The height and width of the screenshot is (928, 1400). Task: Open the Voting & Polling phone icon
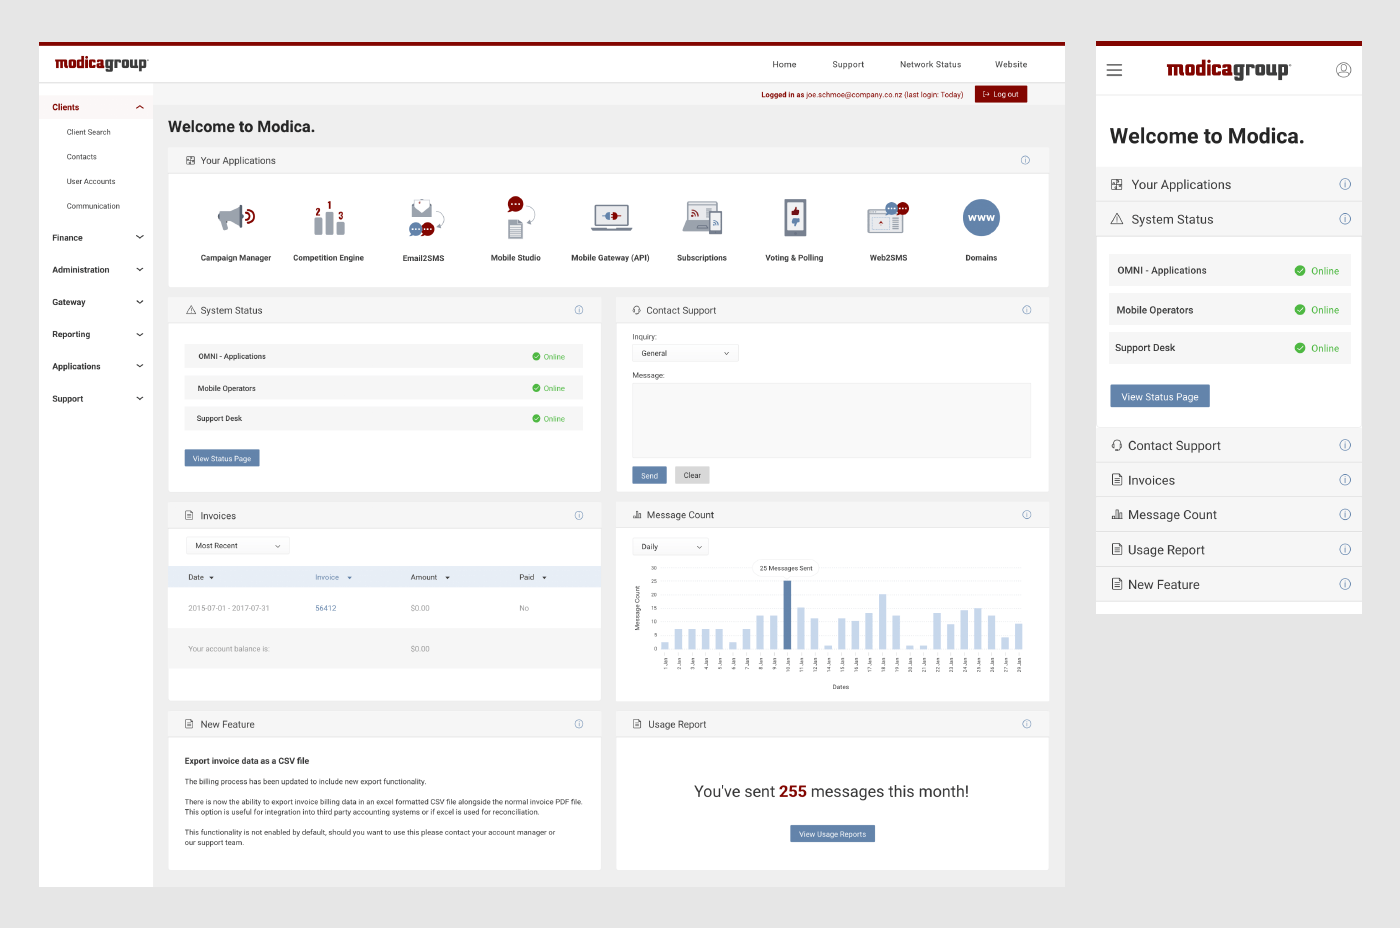795,217
